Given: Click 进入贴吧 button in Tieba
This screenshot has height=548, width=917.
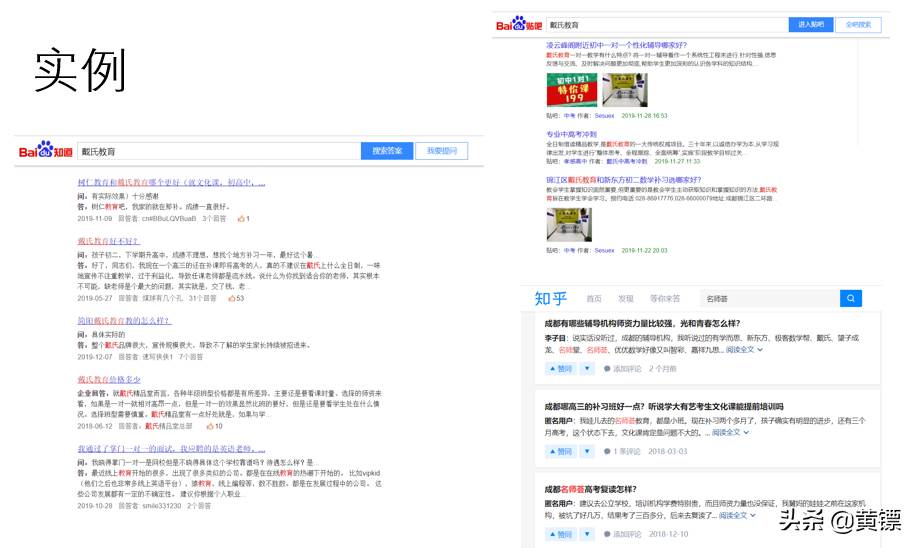Looking at the screenshot, I should (811, 25).
